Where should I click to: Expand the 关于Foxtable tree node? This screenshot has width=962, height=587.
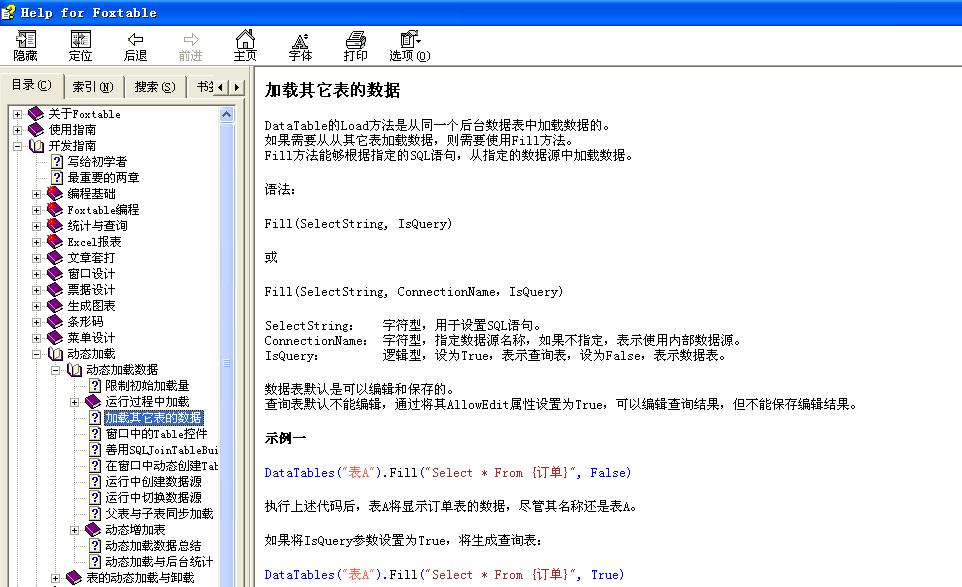pyautogui.click(x=17, y=114)
